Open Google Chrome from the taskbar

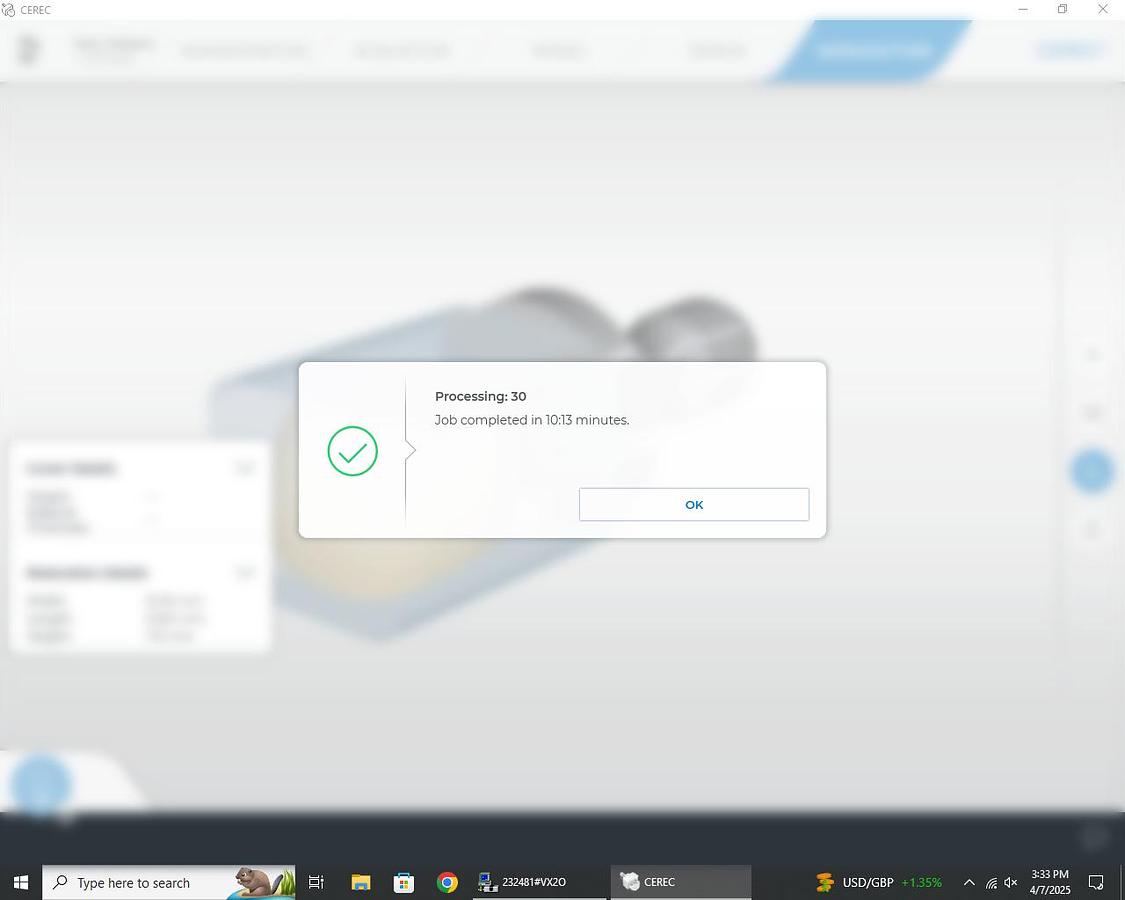tap(447, 882)
